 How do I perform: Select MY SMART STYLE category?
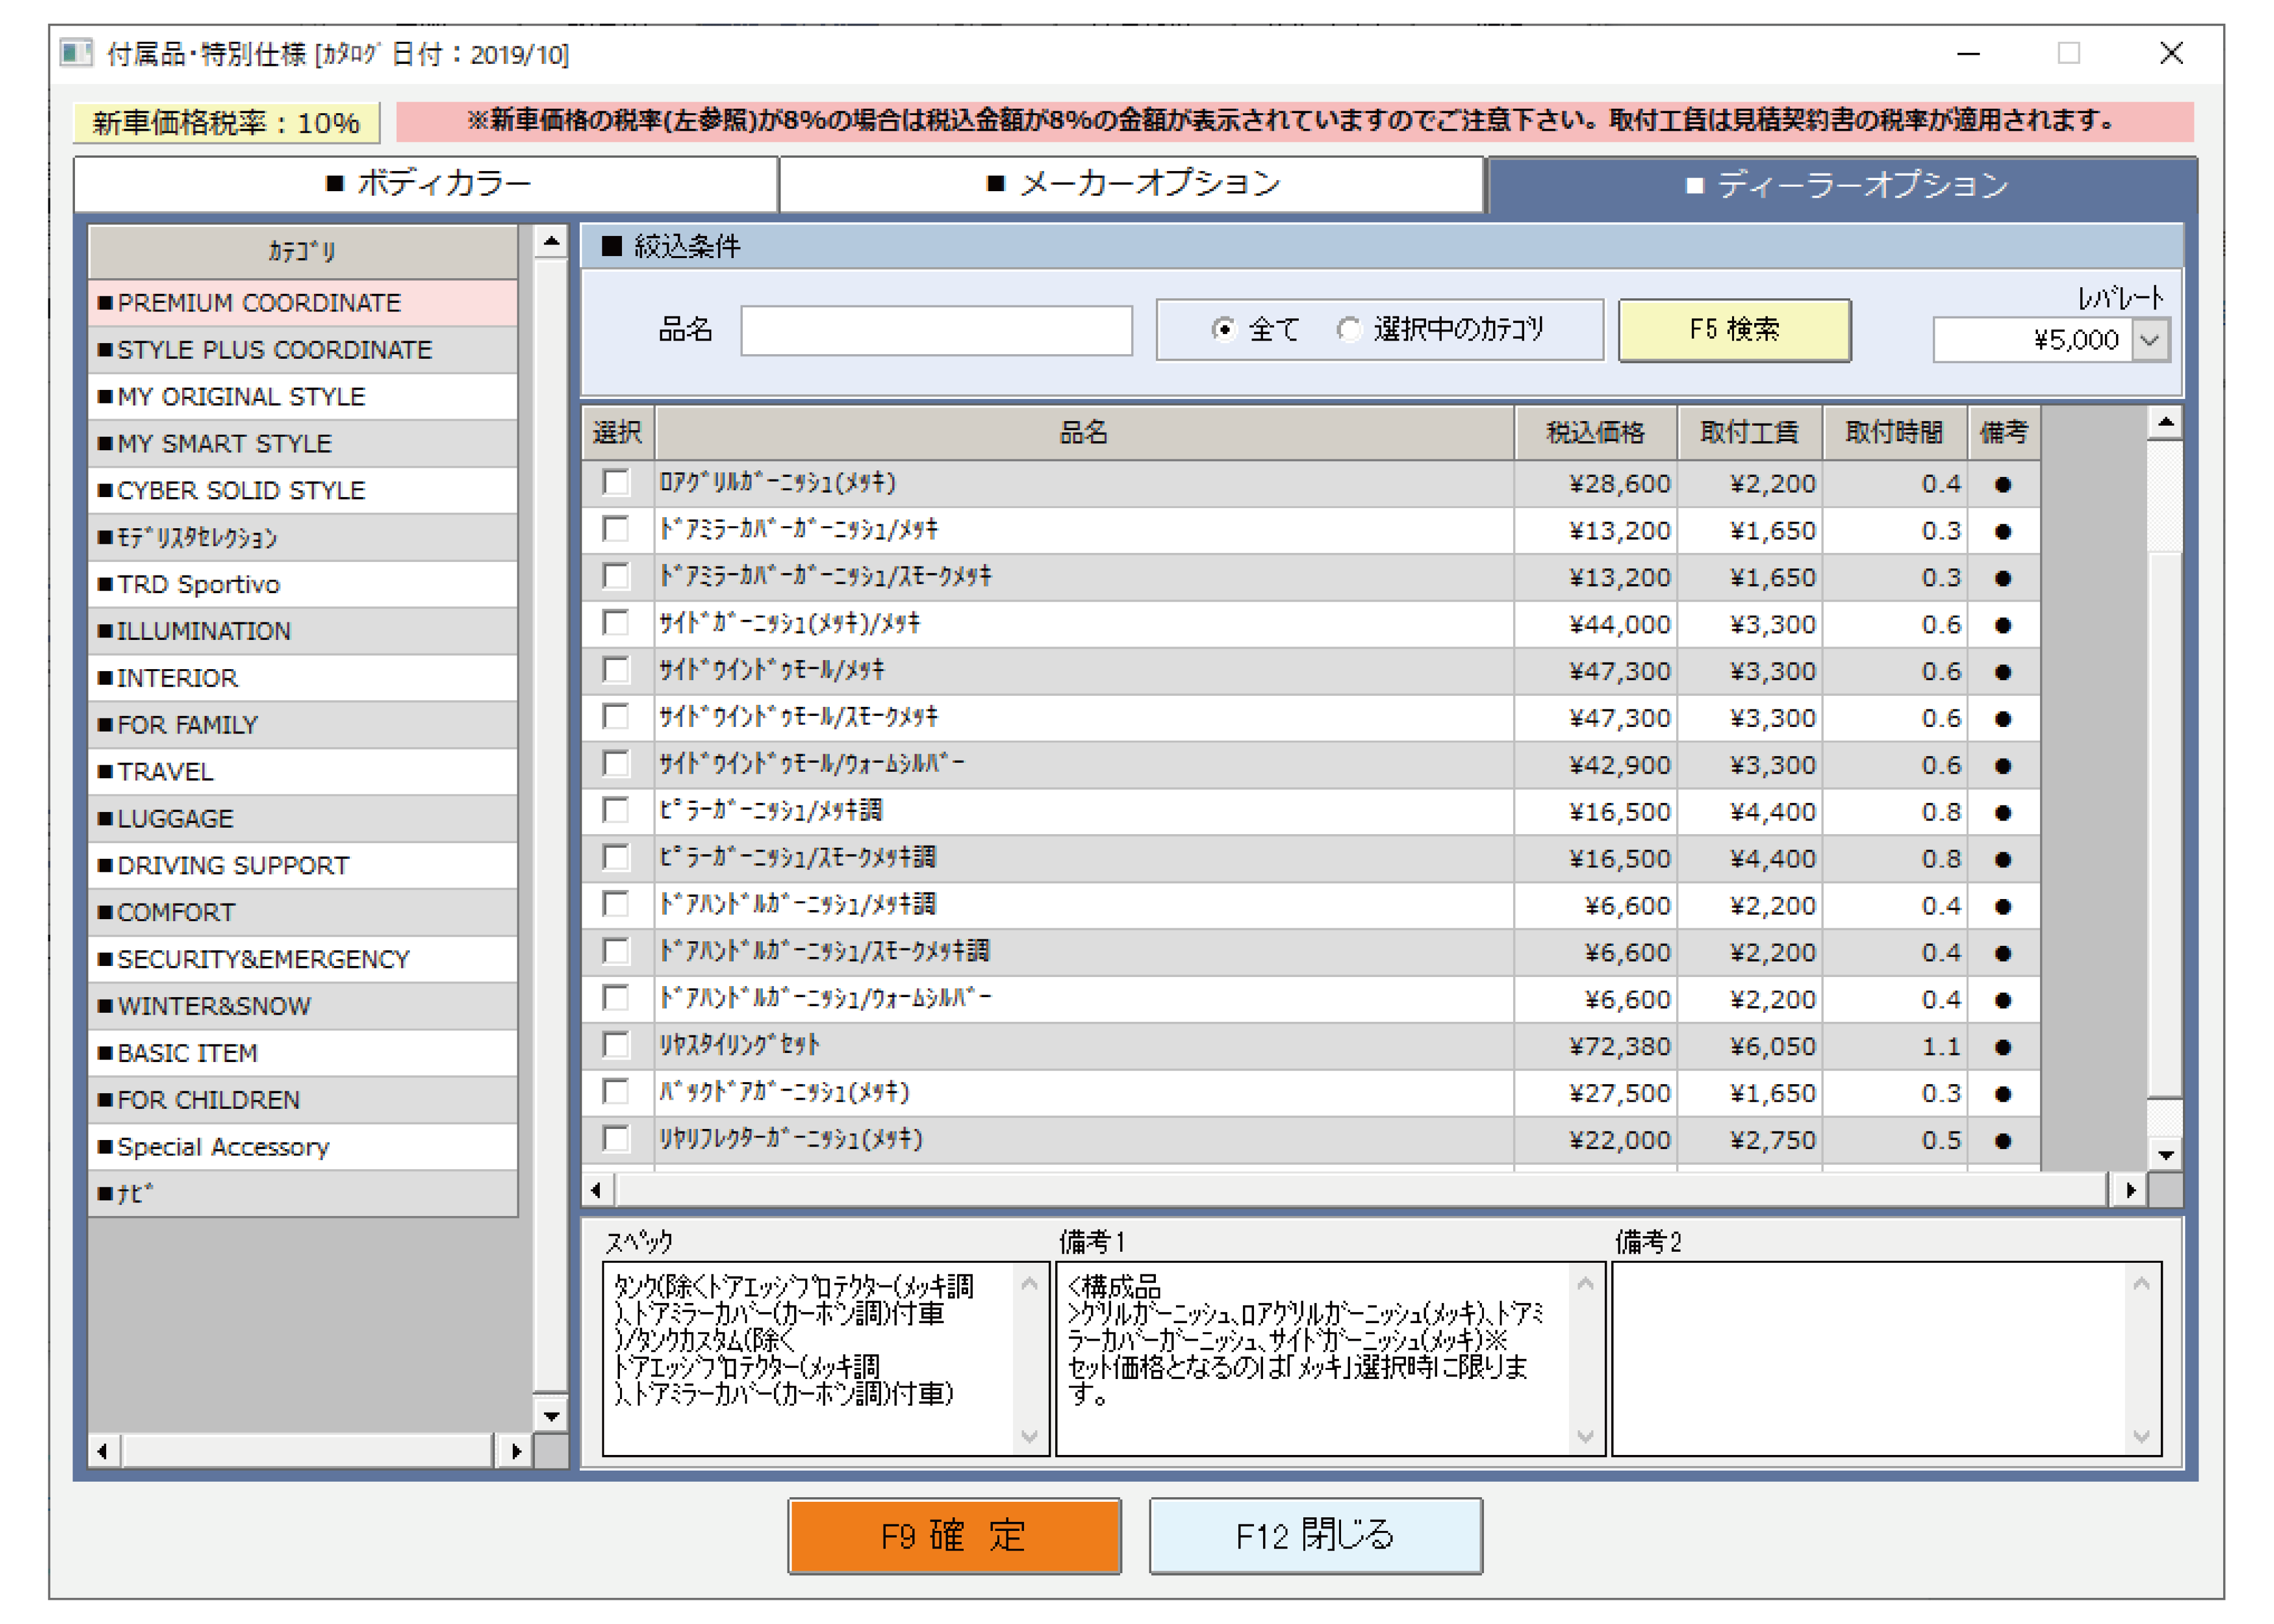point(303,444)
